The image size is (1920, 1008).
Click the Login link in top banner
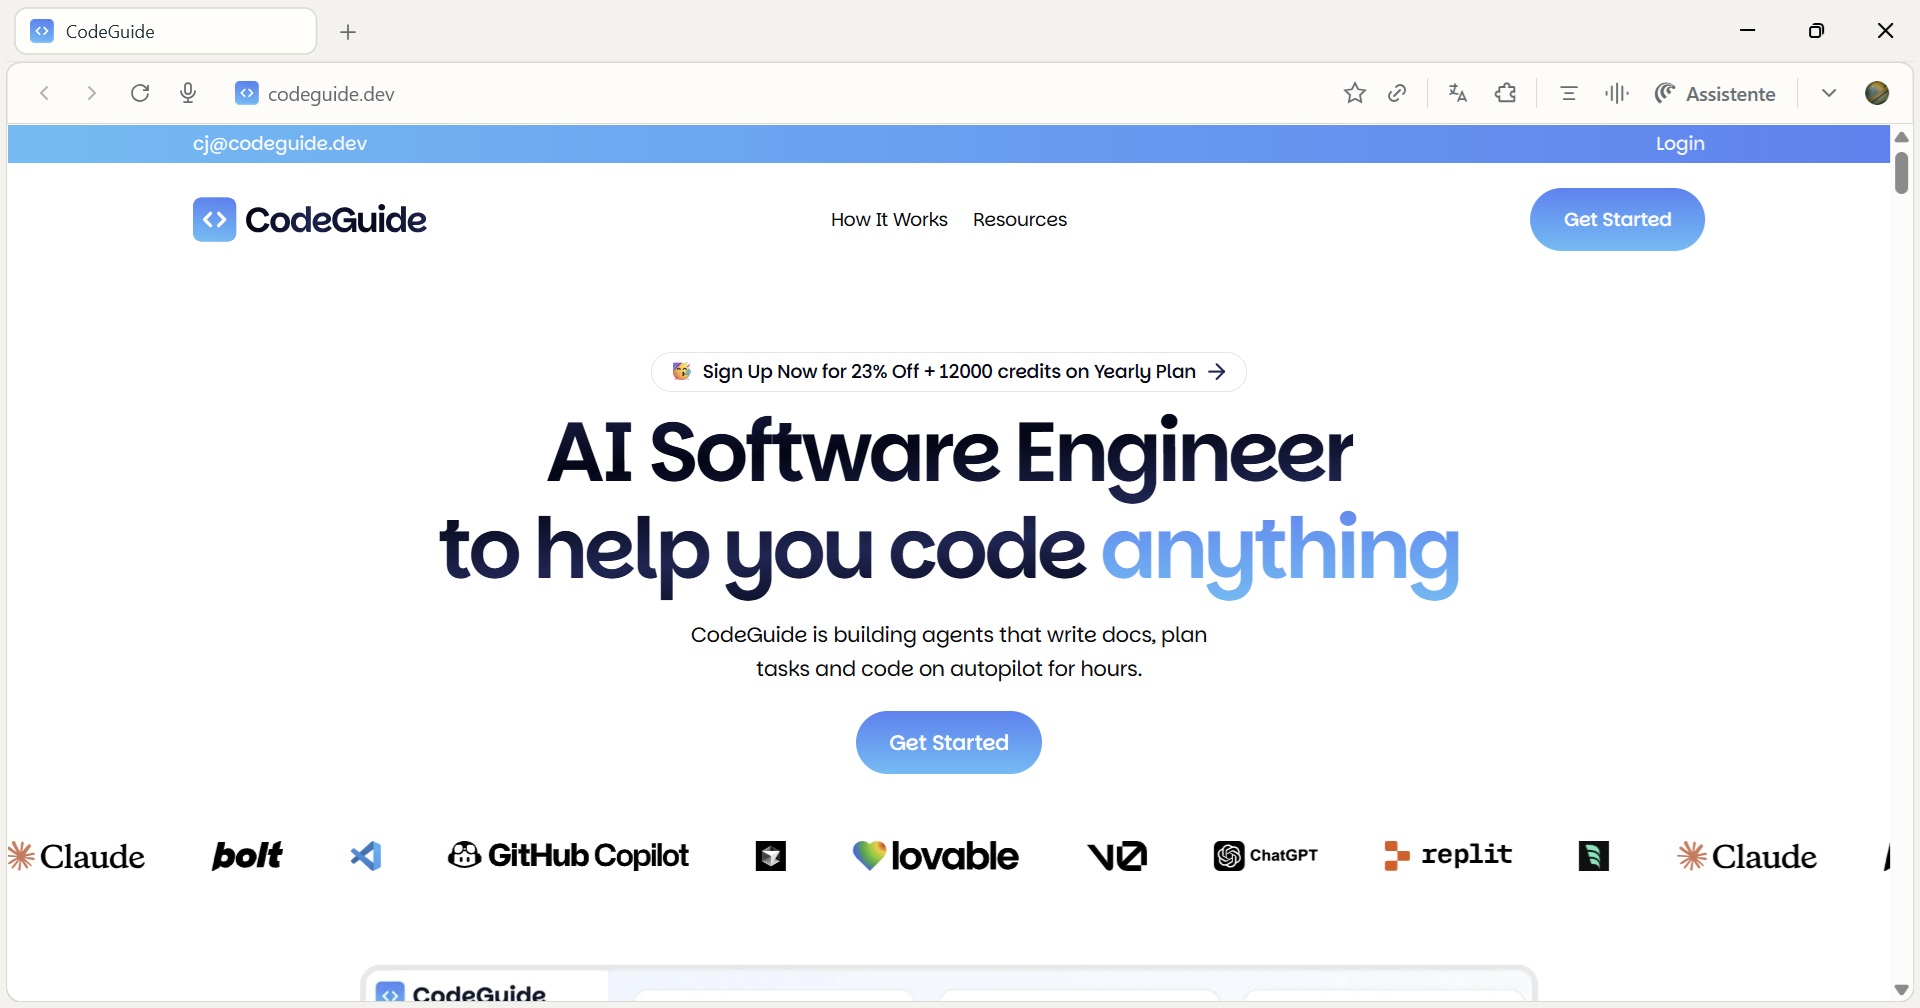click(x=1680, y=144)
